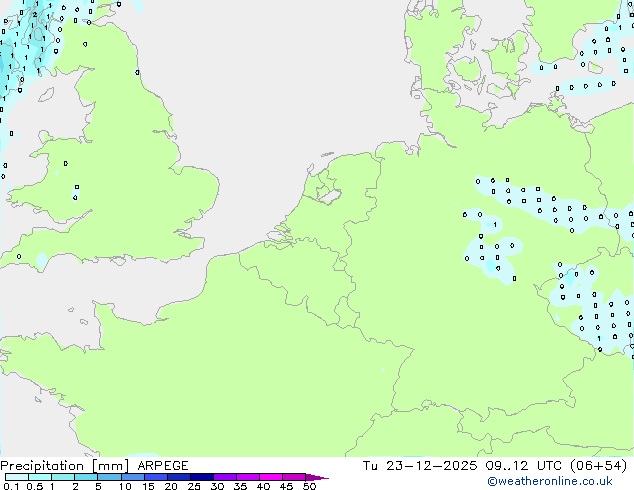
Task: Click the Rhine delta inlets in Zeeland
Action: 277,236
